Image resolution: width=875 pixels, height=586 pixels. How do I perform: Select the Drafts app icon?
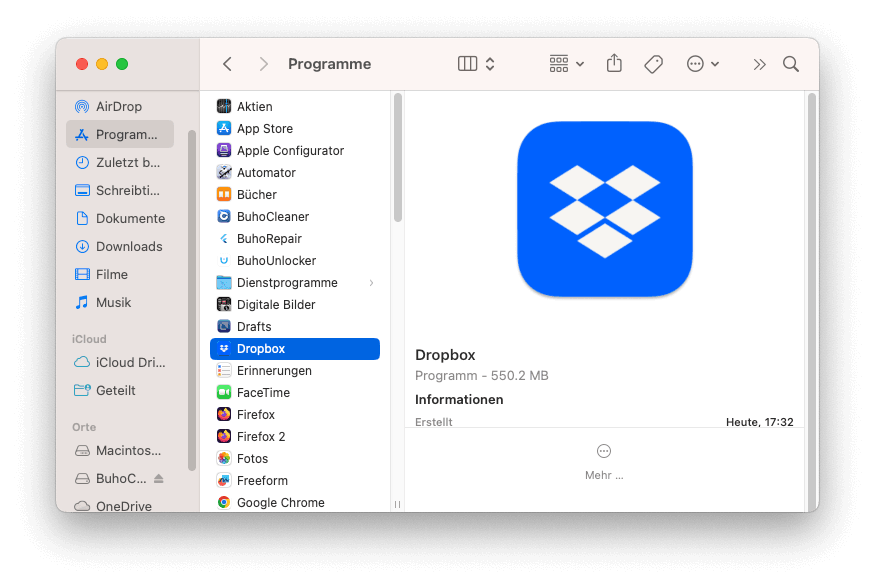point(224,326)
